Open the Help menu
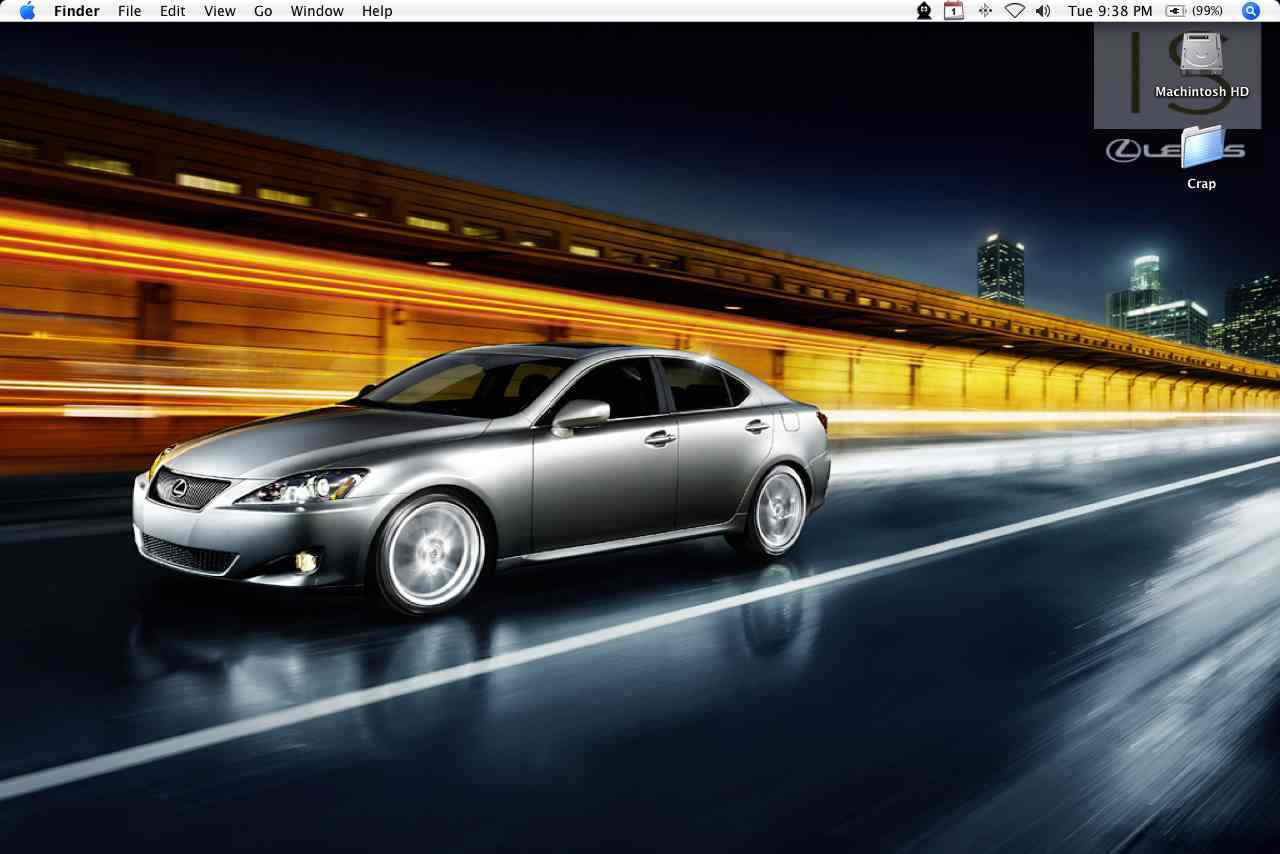The height and width of the screenshot is (854, 1280). click(x=377, y=11)
